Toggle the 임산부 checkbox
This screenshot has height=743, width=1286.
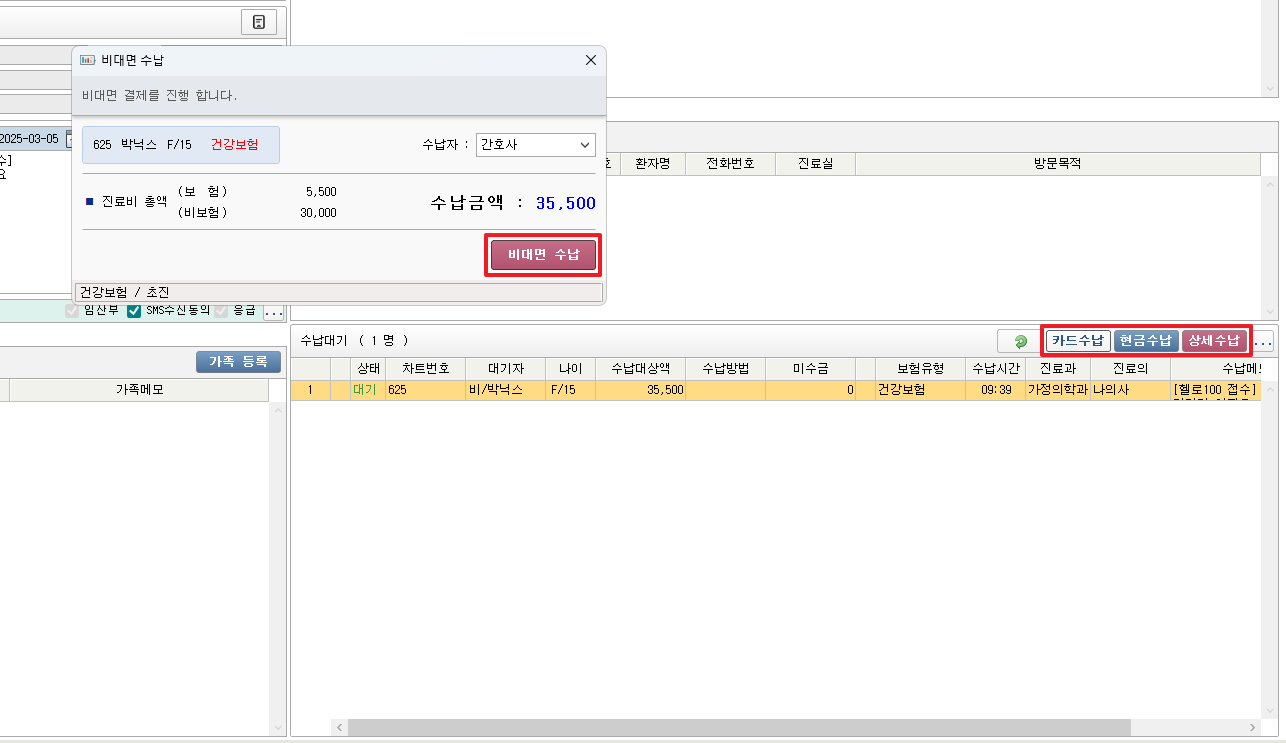(x=72, y=311)
